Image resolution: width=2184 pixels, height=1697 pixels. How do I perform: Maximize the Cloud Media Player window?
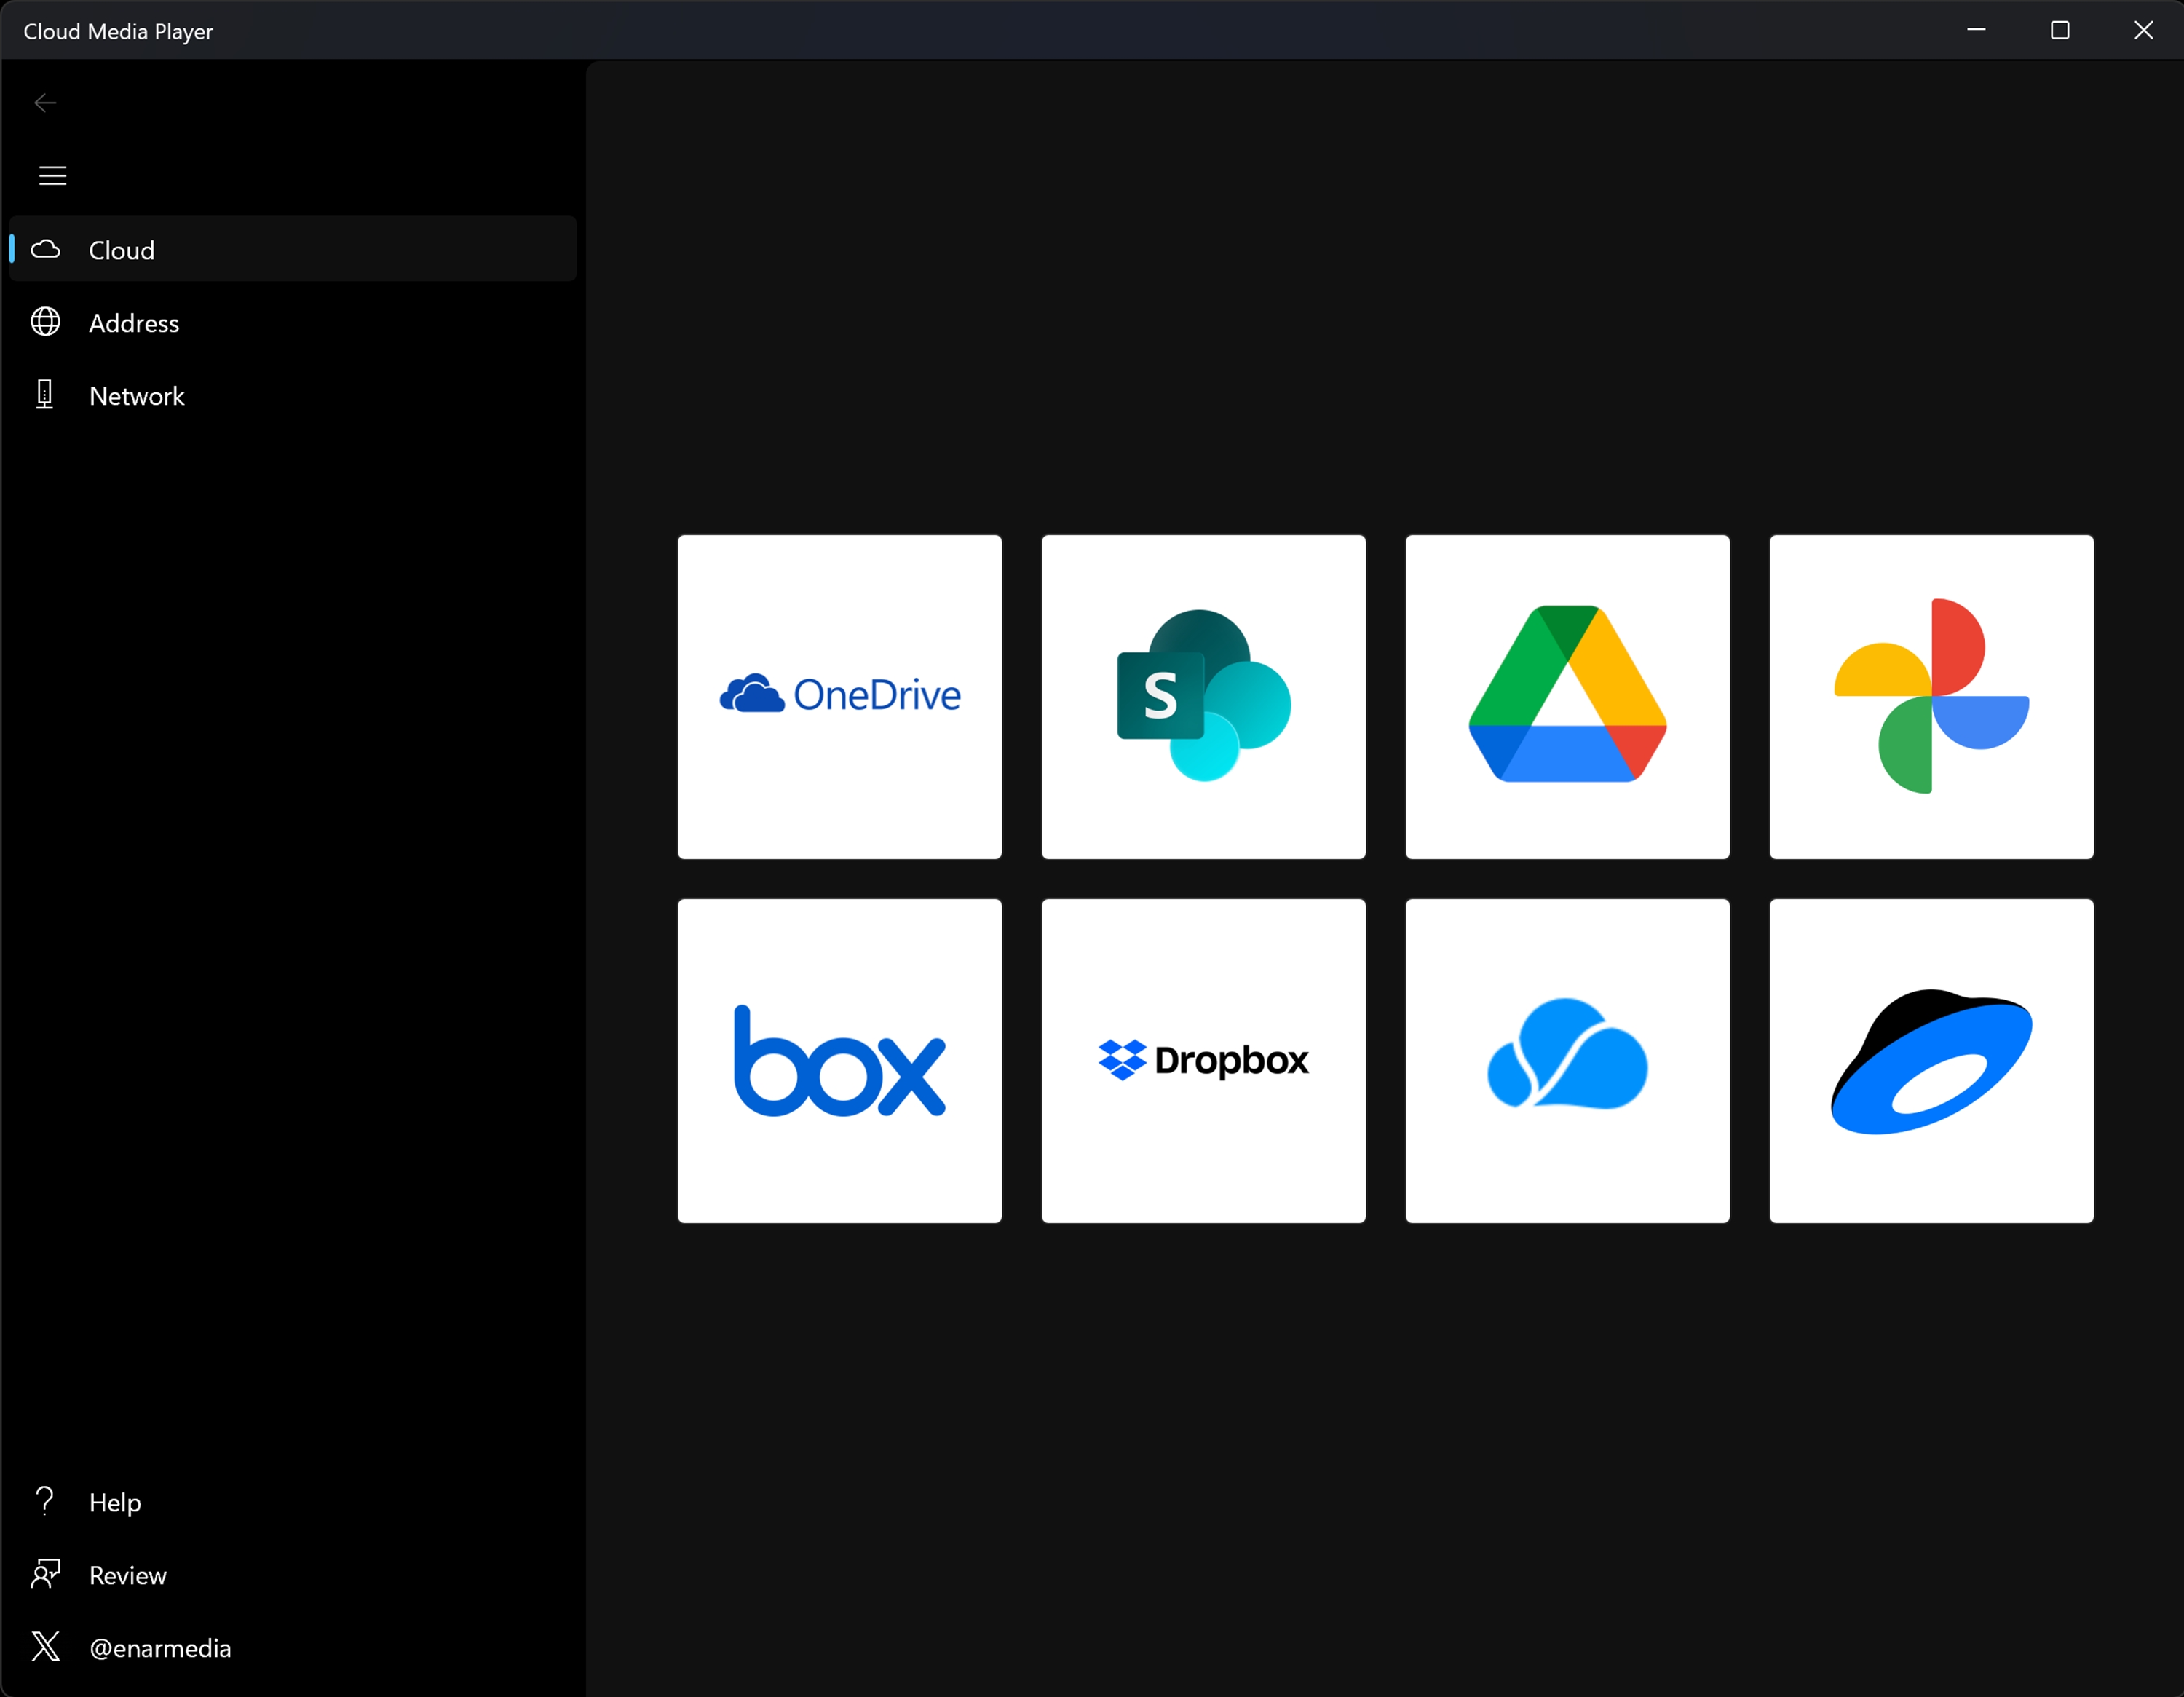[x=2059, y=31]
